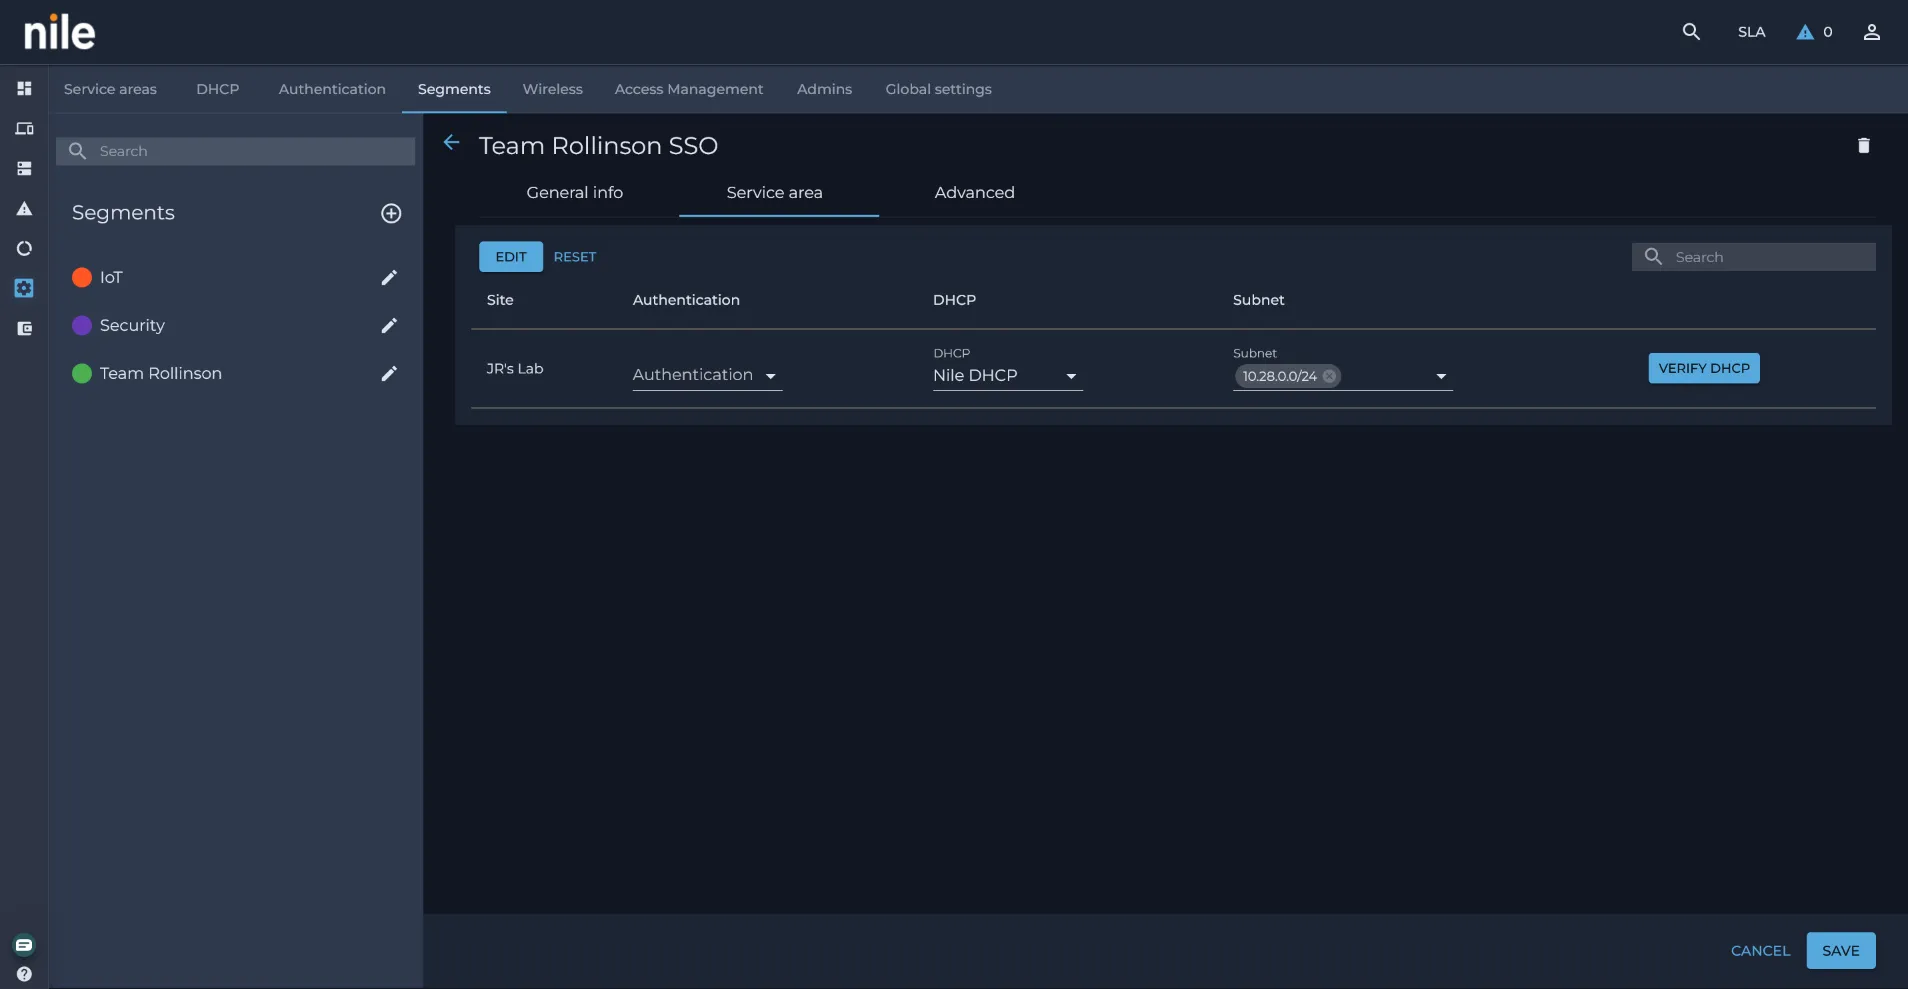This screenshot has height=989, width=1908.
Task: Open Access Management navigation tab
Action: [689, 89]
